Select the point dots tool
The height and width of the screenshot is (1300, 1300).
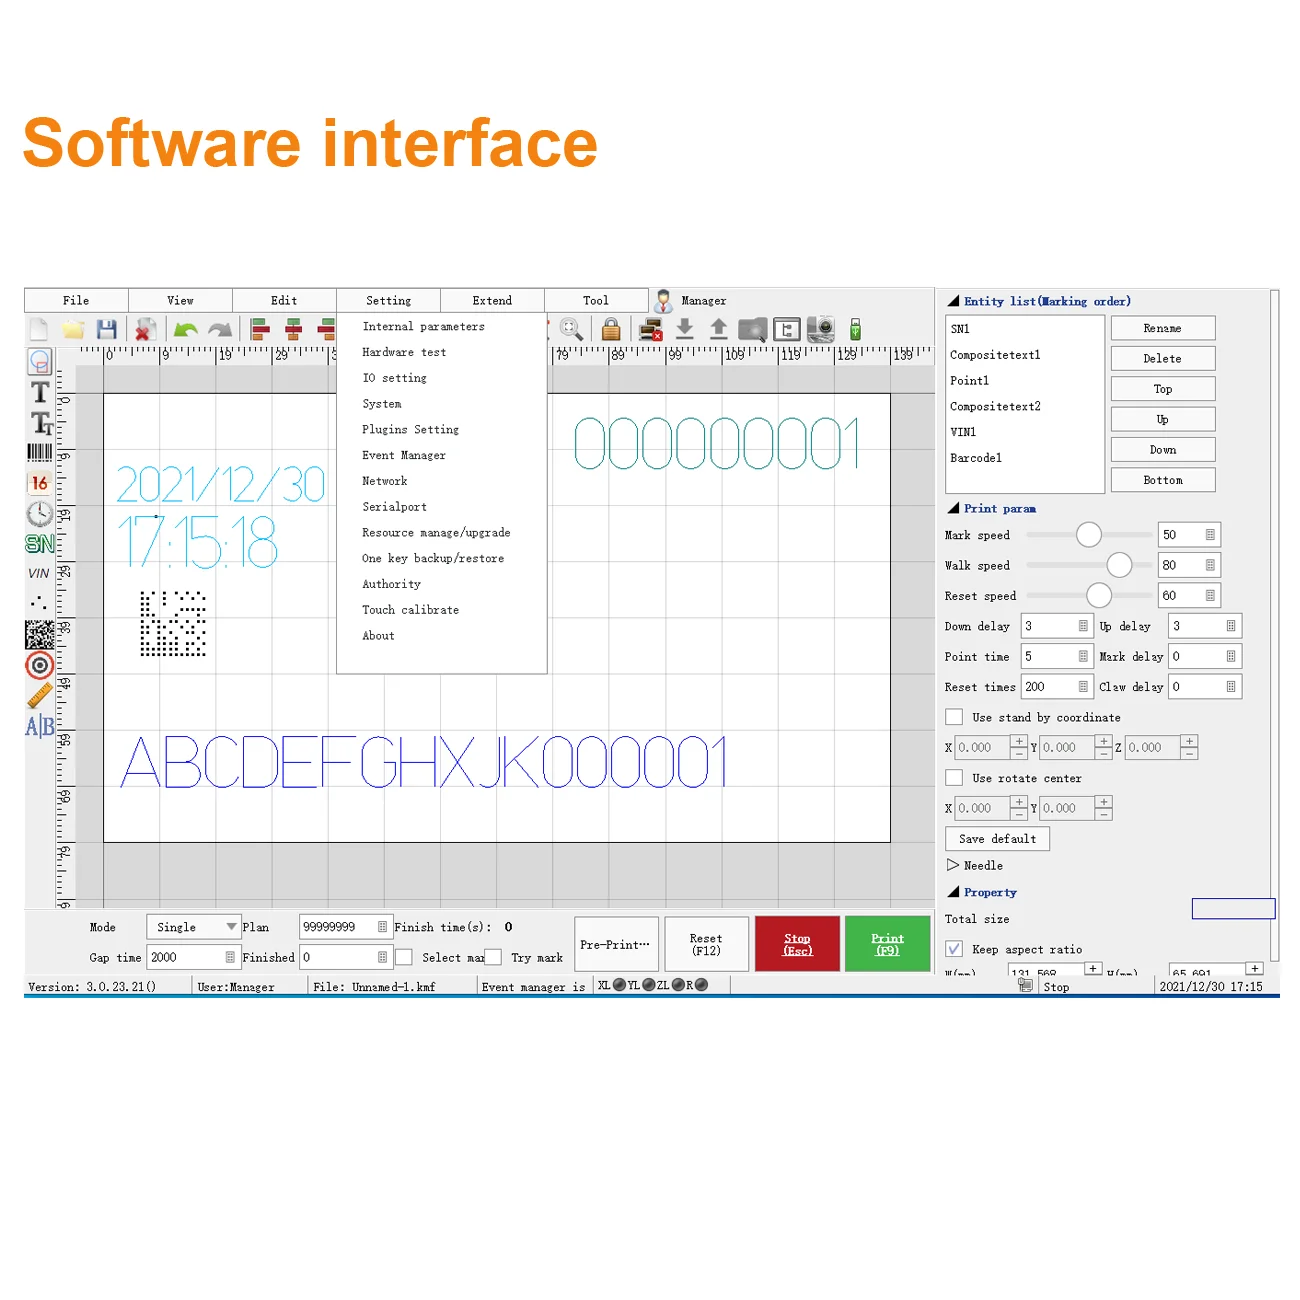coord(39,602)
